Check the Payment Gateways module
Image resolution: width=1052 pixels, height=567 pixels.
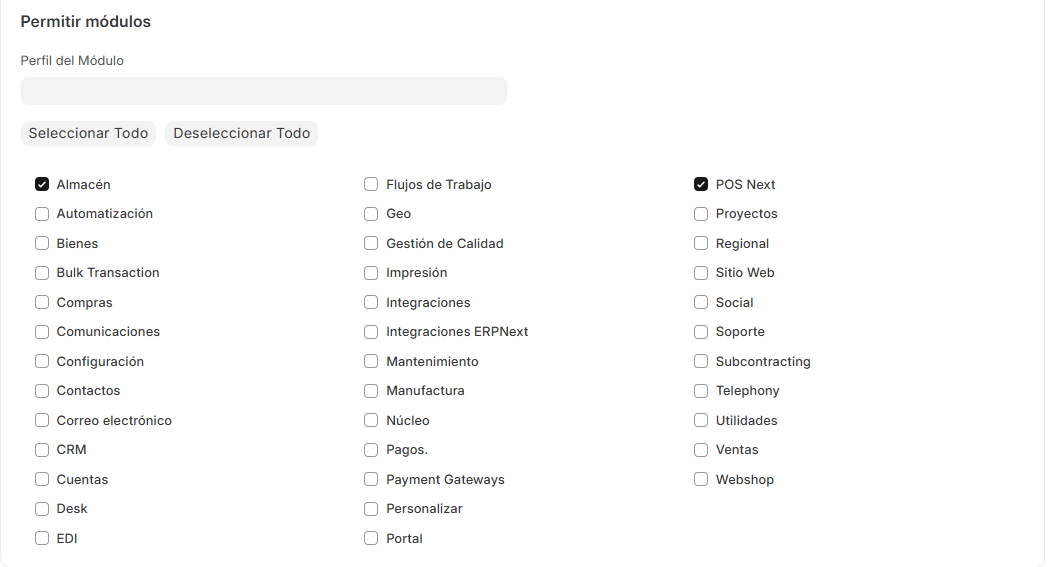click(371, 480)
